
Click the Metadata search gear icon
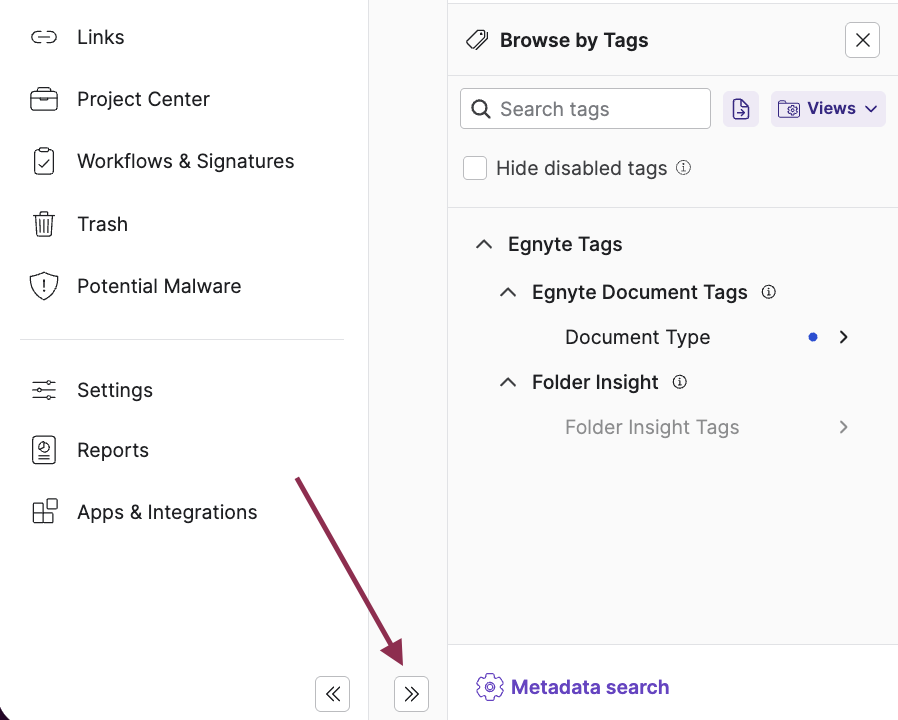click(x=489, y=687)
